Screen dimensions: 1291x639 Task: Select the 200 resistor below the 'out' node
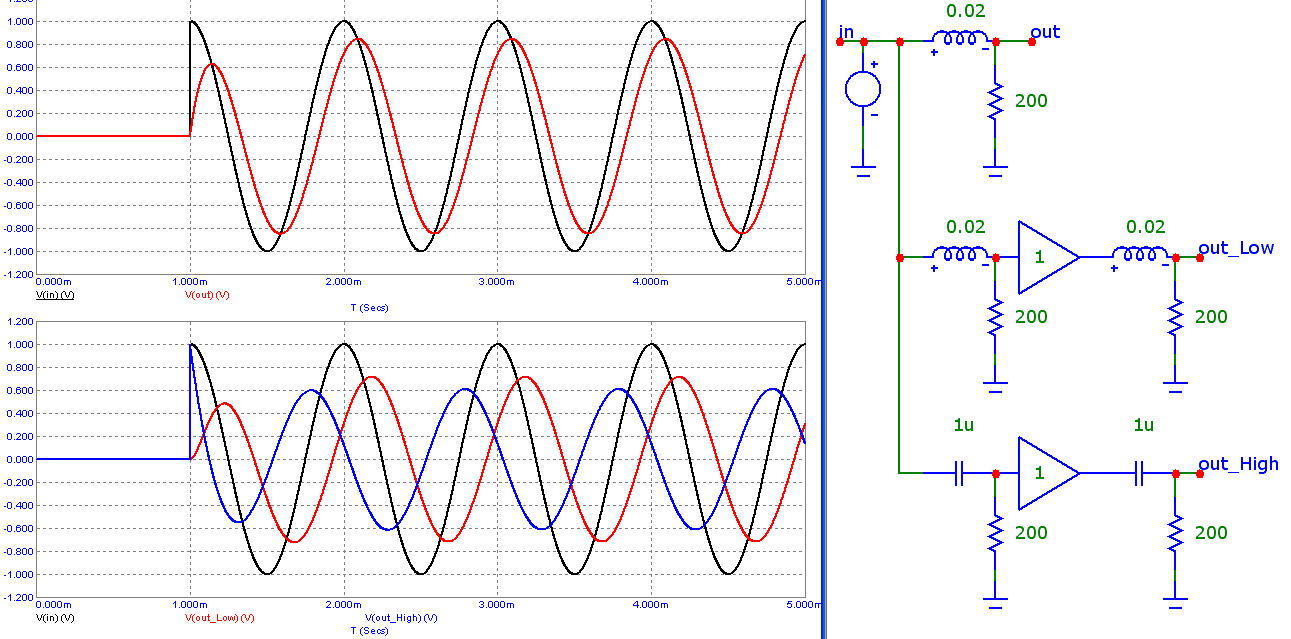click(x=995, y=103)
